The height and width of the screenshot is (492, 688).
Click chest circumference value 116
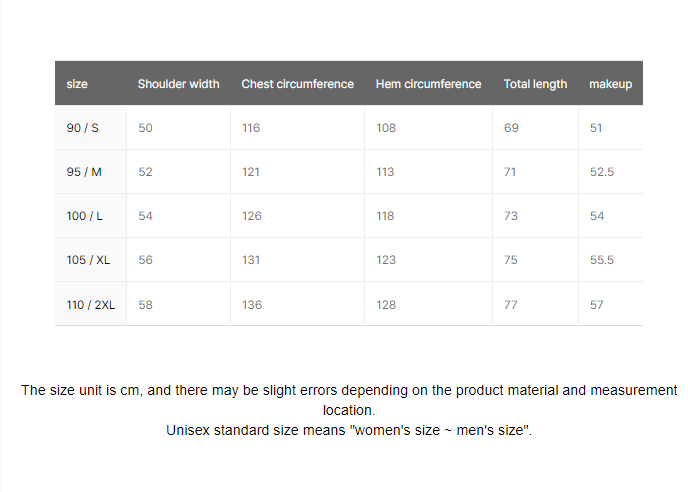pyautogui.click(x=251, y=128)
